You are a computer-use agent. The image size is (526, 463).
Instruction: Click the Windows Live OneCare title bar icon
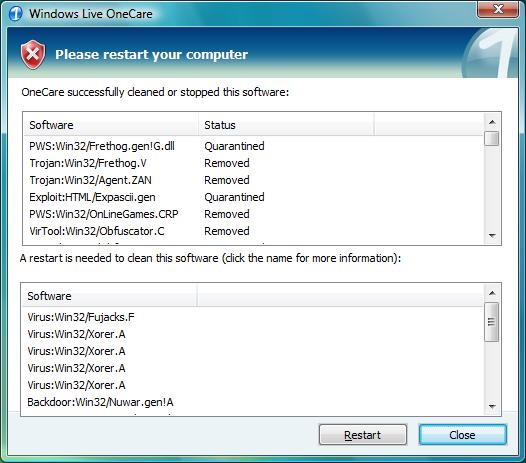[x=16, y=14]
